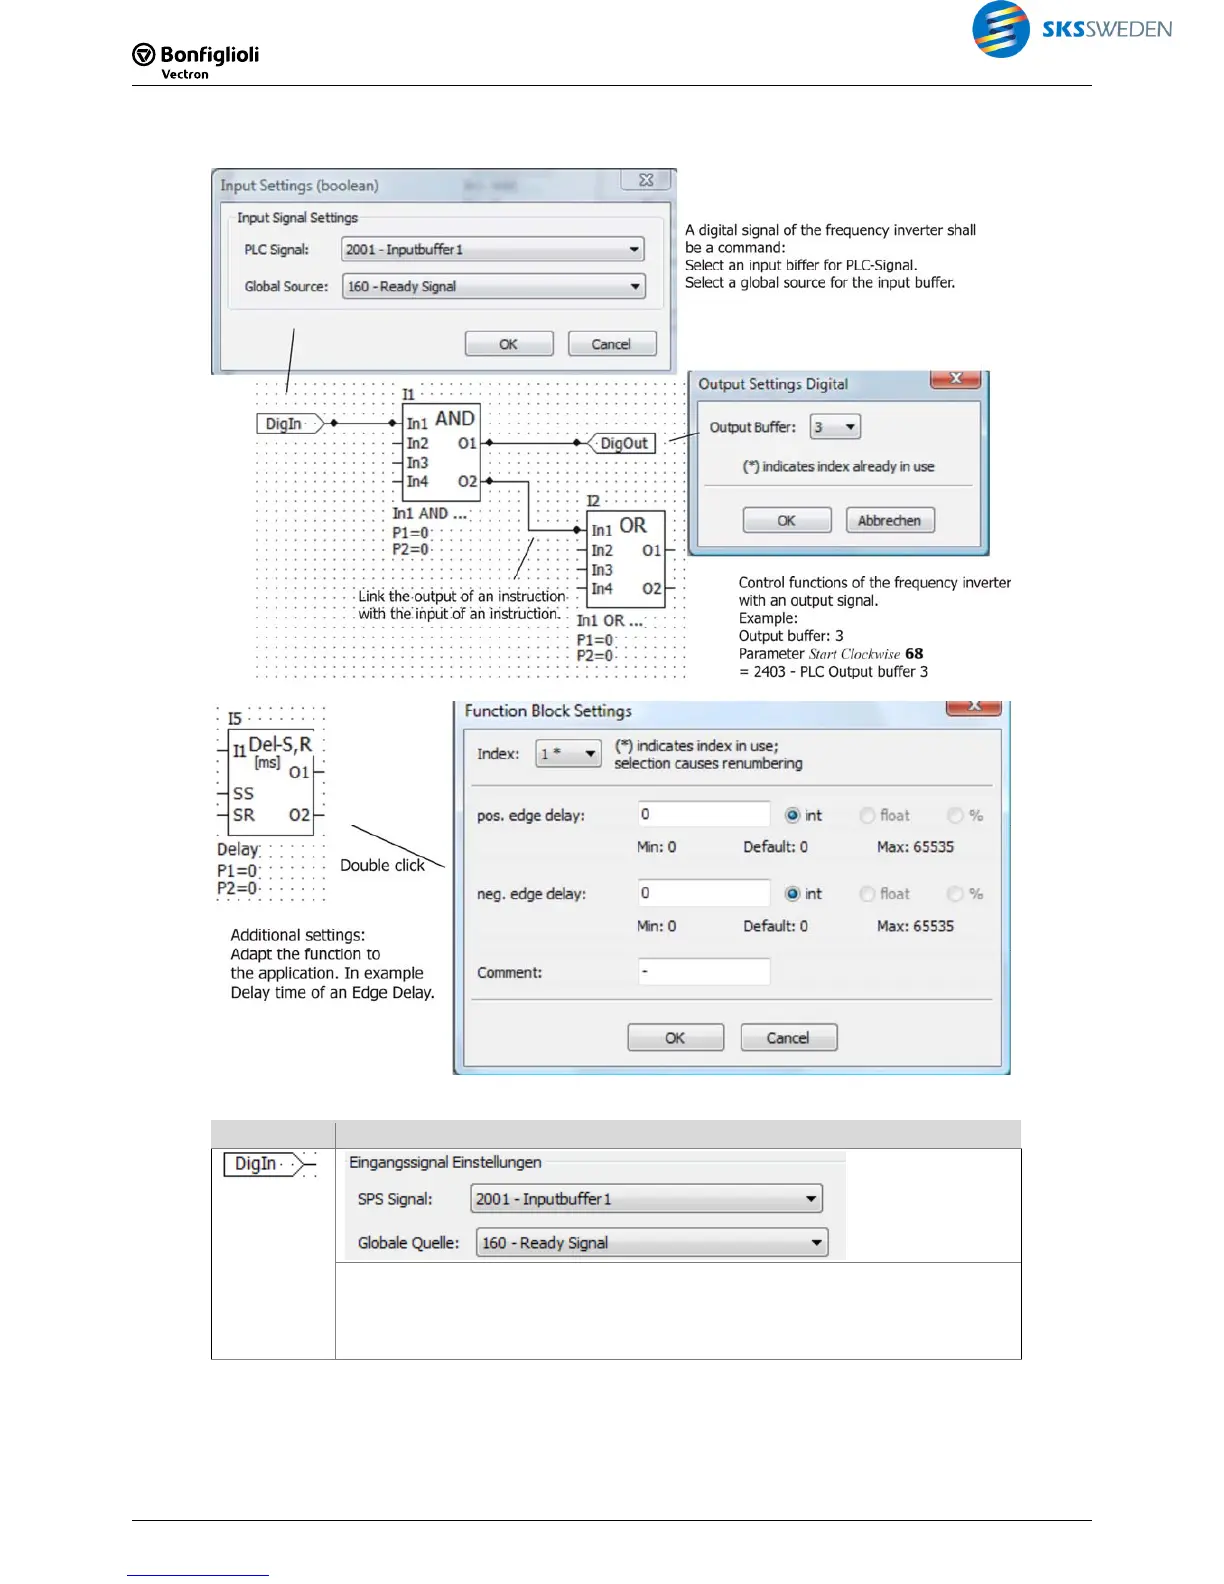Screen dimensions: 1224x1584
Task: Select the DigIn input block in diagram
Action: point(291,423)
